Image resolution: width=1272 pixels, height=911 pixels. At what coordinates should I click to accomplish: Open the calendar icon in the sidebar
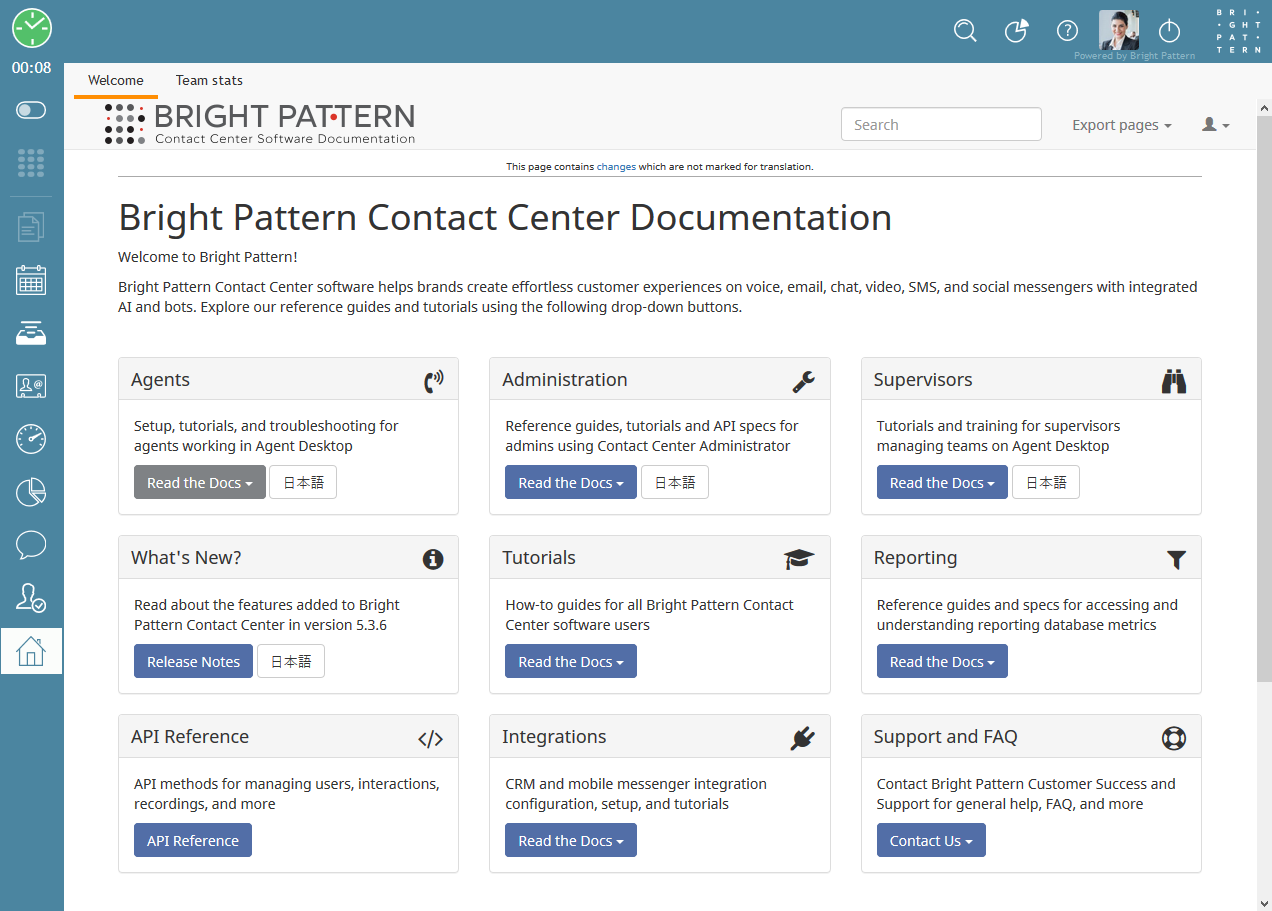pos(31,280)
